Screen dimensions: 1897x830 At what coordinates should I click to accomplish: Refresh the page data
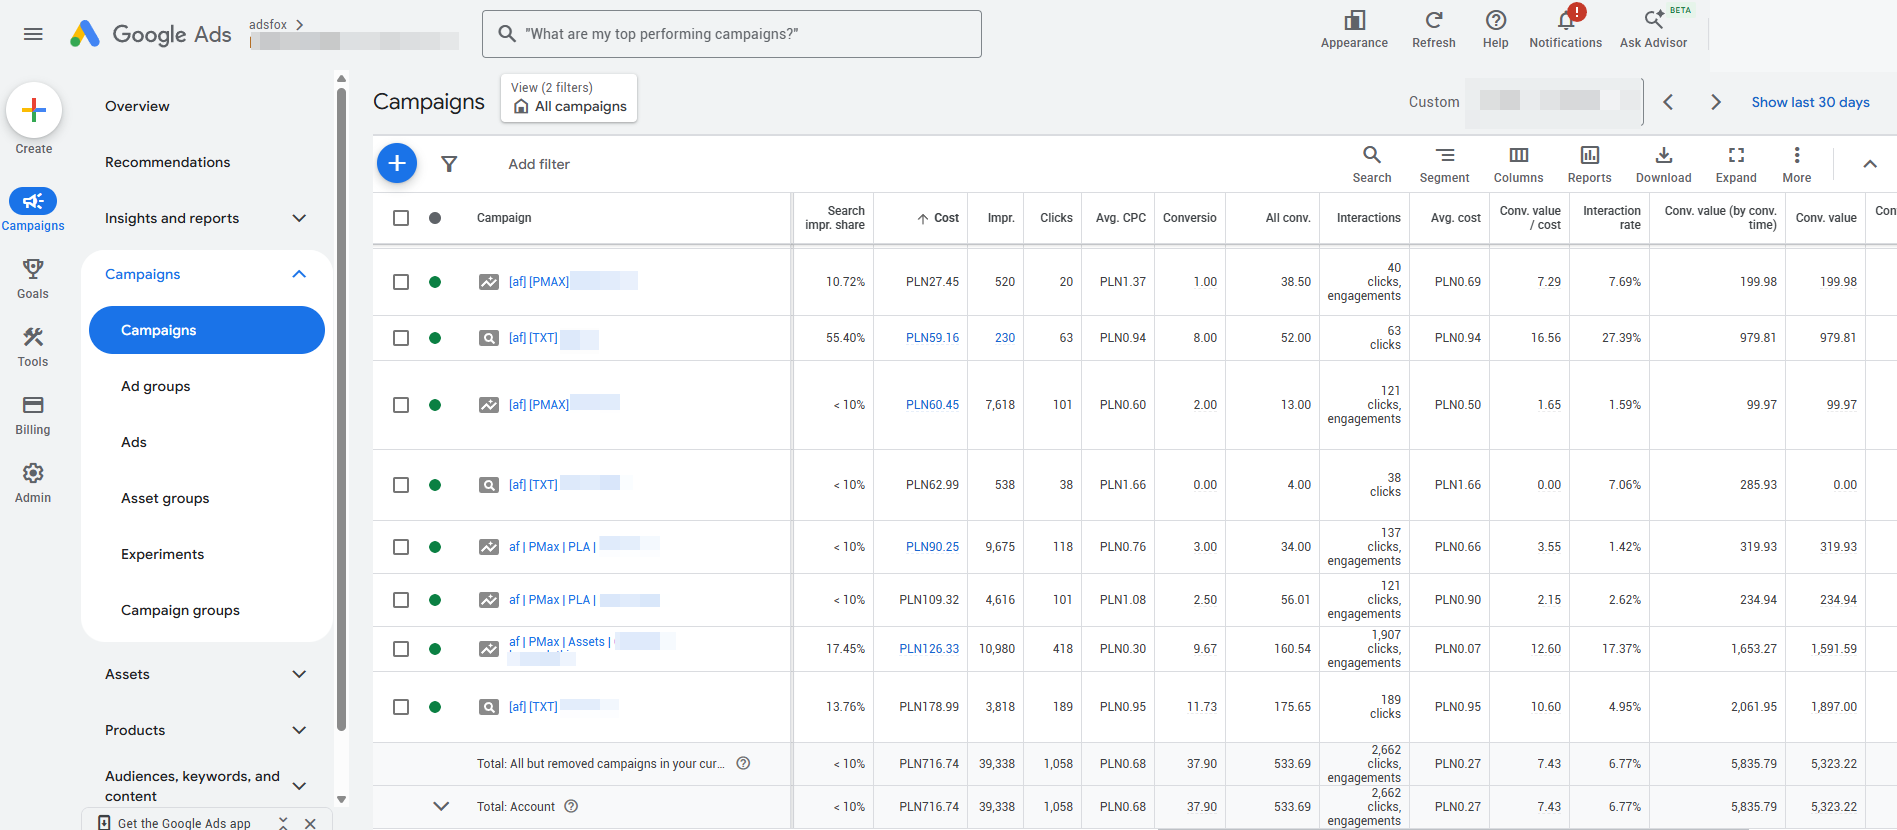1433,29
